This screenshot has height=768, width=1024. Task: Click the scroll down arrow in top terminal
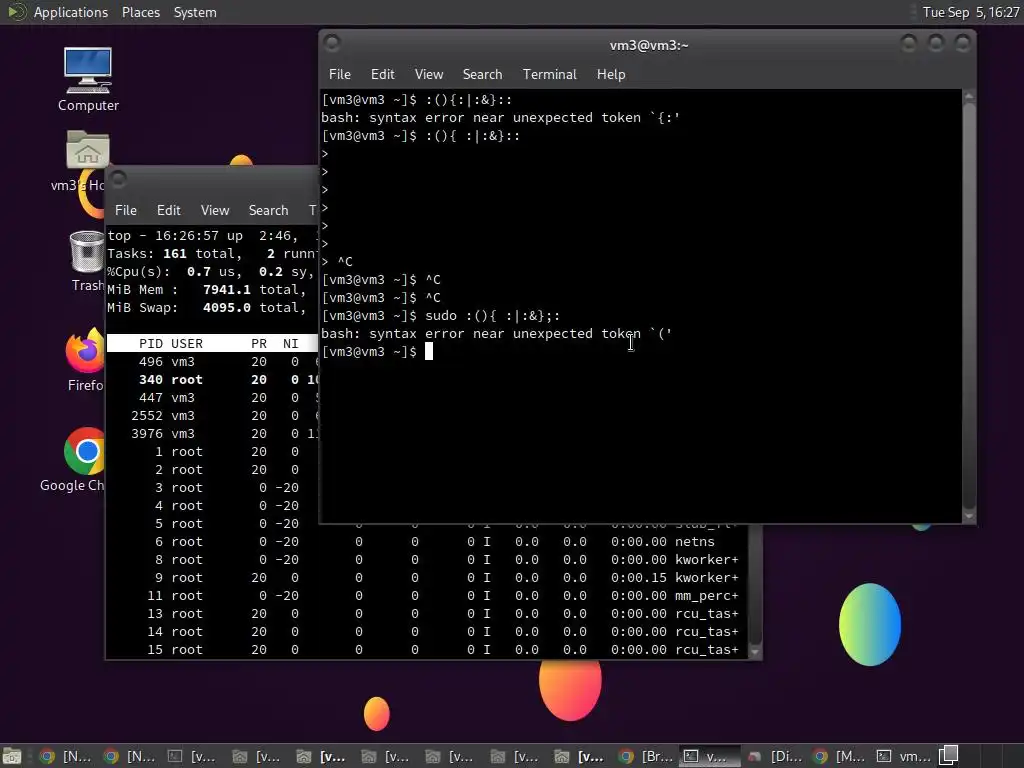(755, 652)
